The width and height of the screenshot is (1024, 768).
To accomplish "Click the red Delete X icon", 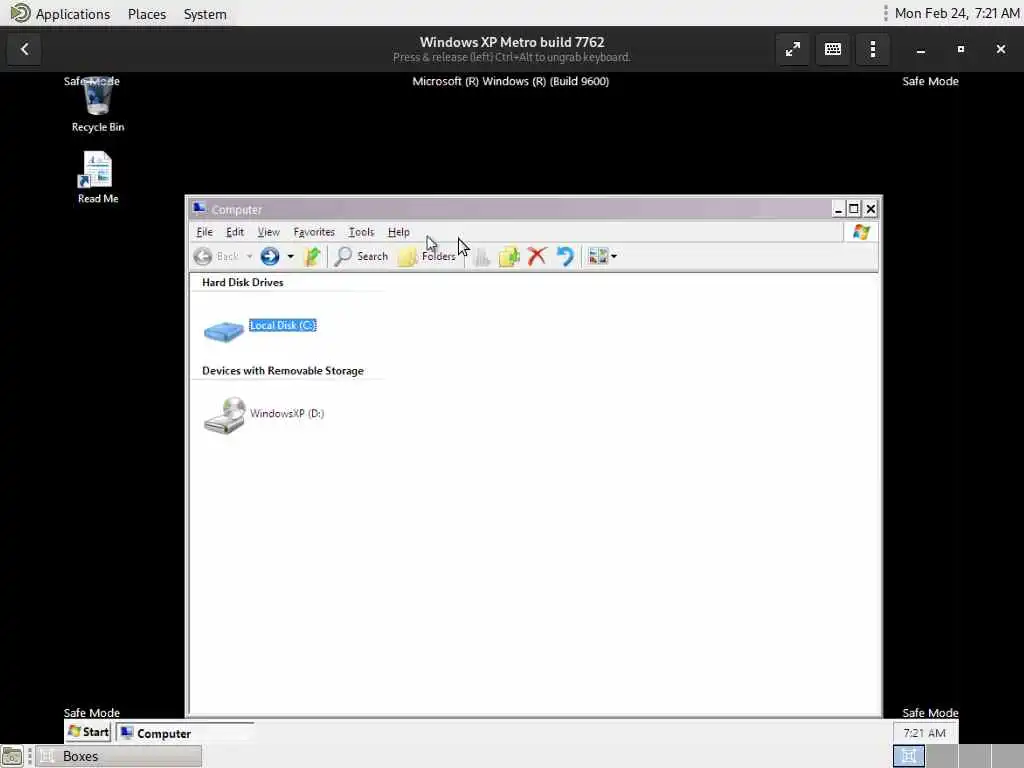I will [537, 256].
